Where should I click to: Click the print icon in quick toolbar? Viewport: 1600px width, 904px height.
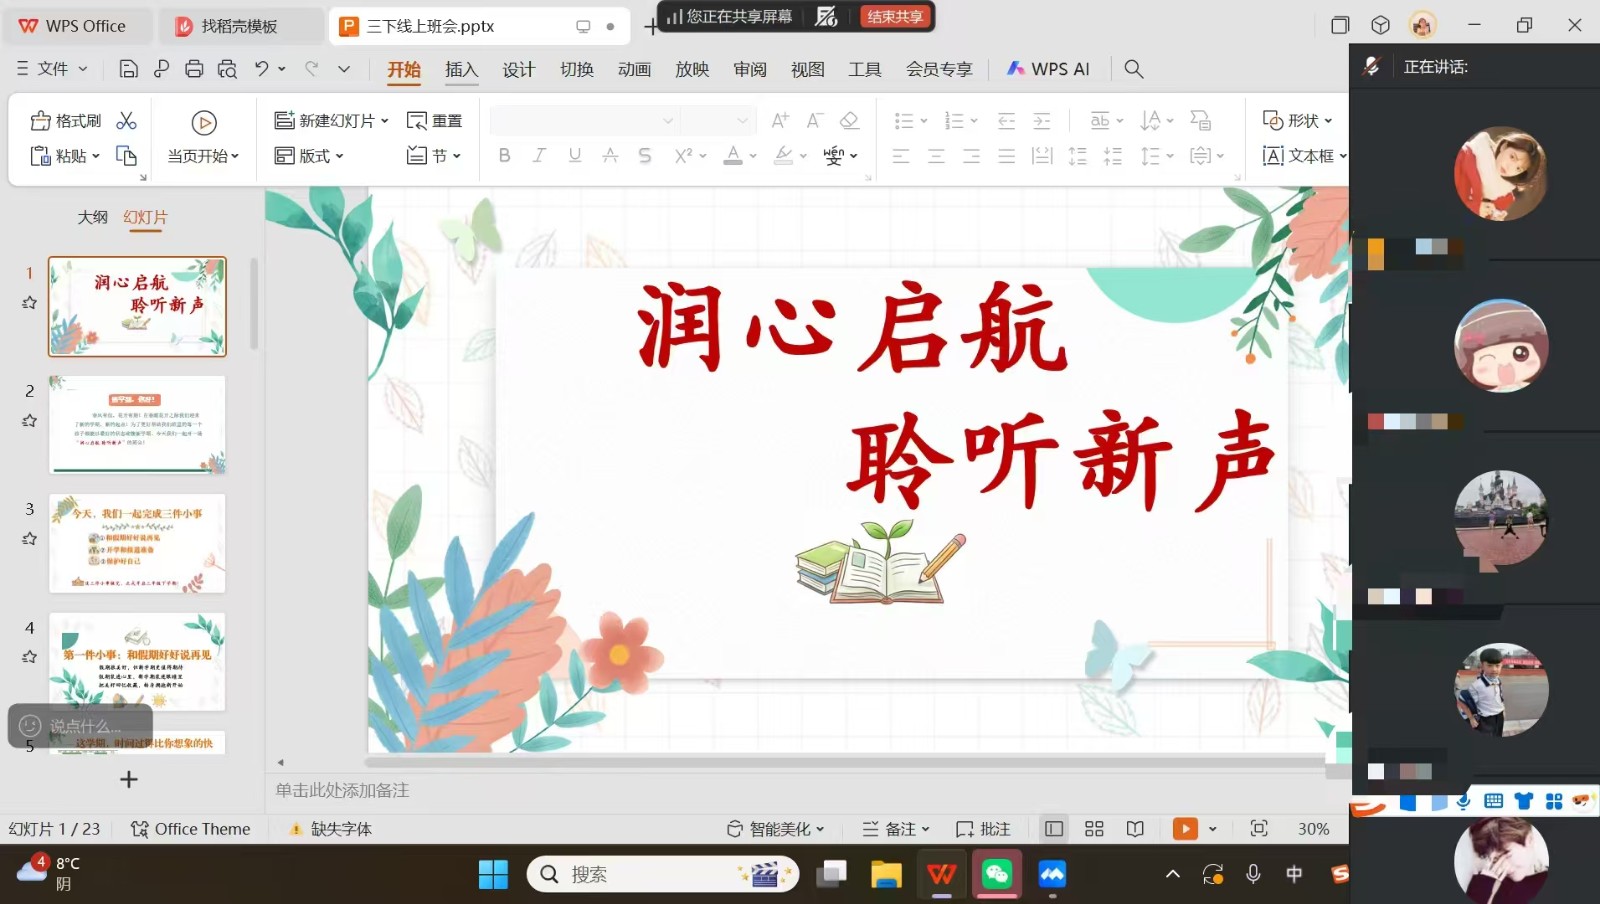[194, 69]
